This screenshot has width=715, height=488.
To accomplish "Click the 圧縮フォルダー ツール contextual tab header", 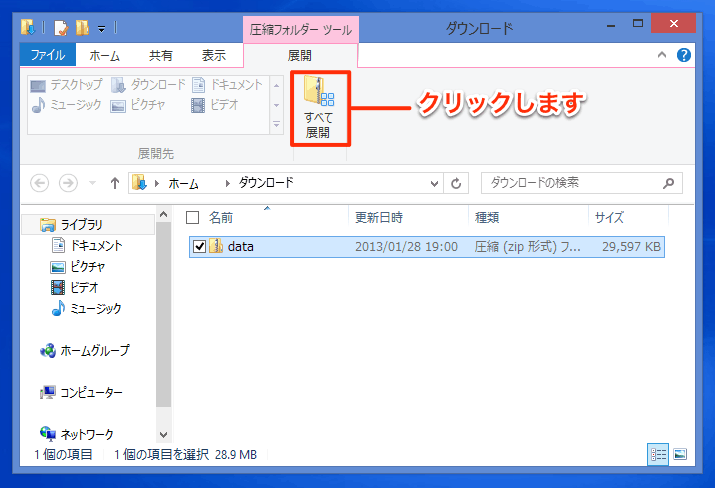I will coord(301,30).
